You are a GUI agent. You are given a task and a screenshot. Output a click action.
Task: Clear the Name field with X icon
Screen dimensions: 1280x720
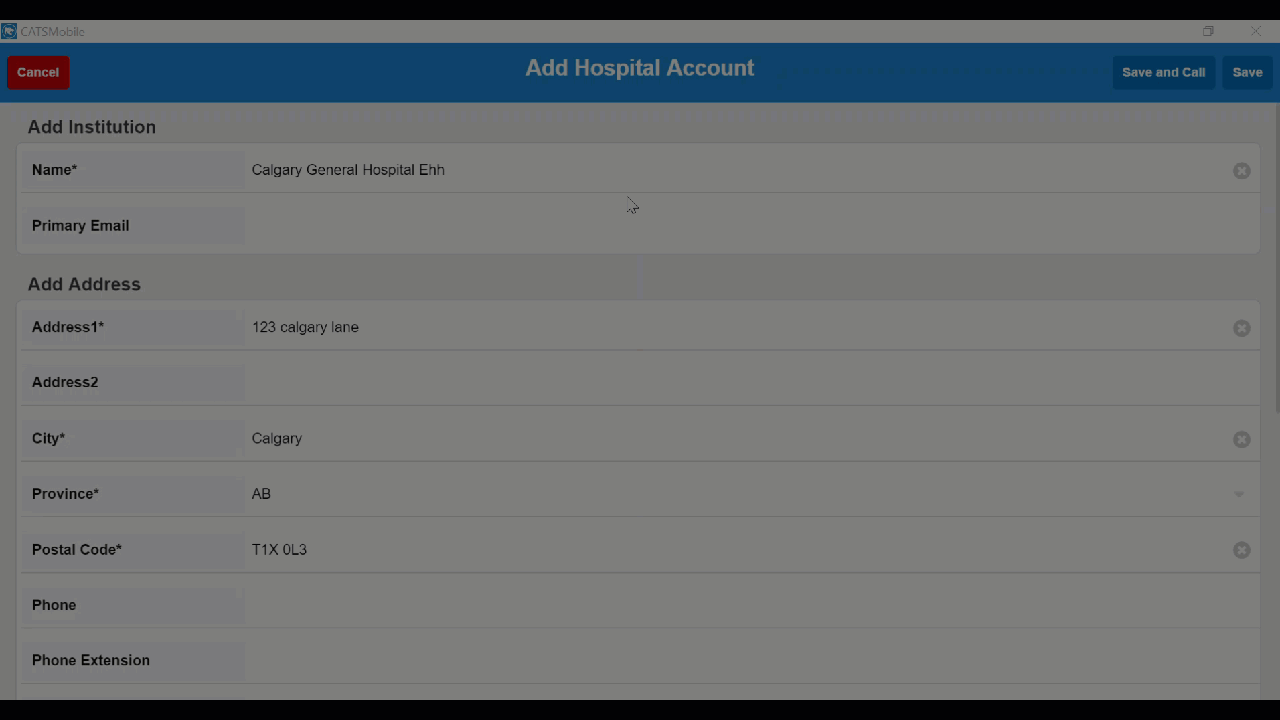pos(1241,171)
